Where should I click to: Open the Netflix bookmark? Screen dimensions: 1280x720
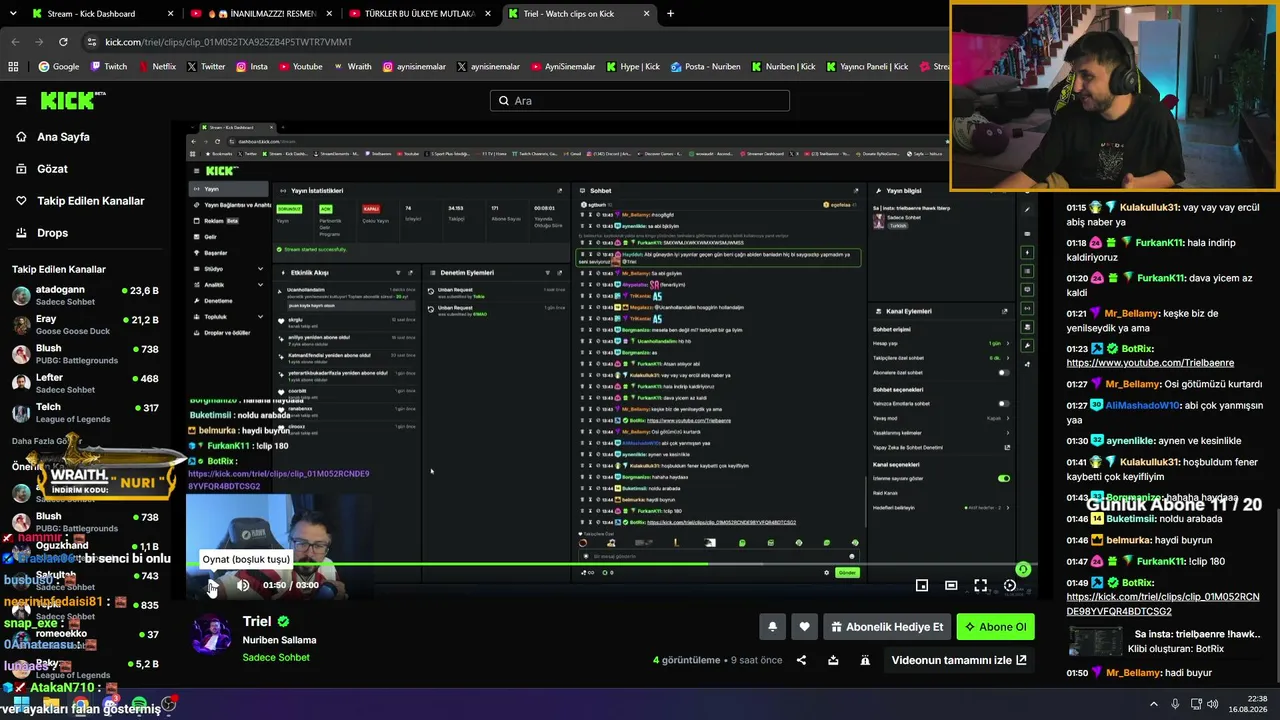click(x=156, y=67)
